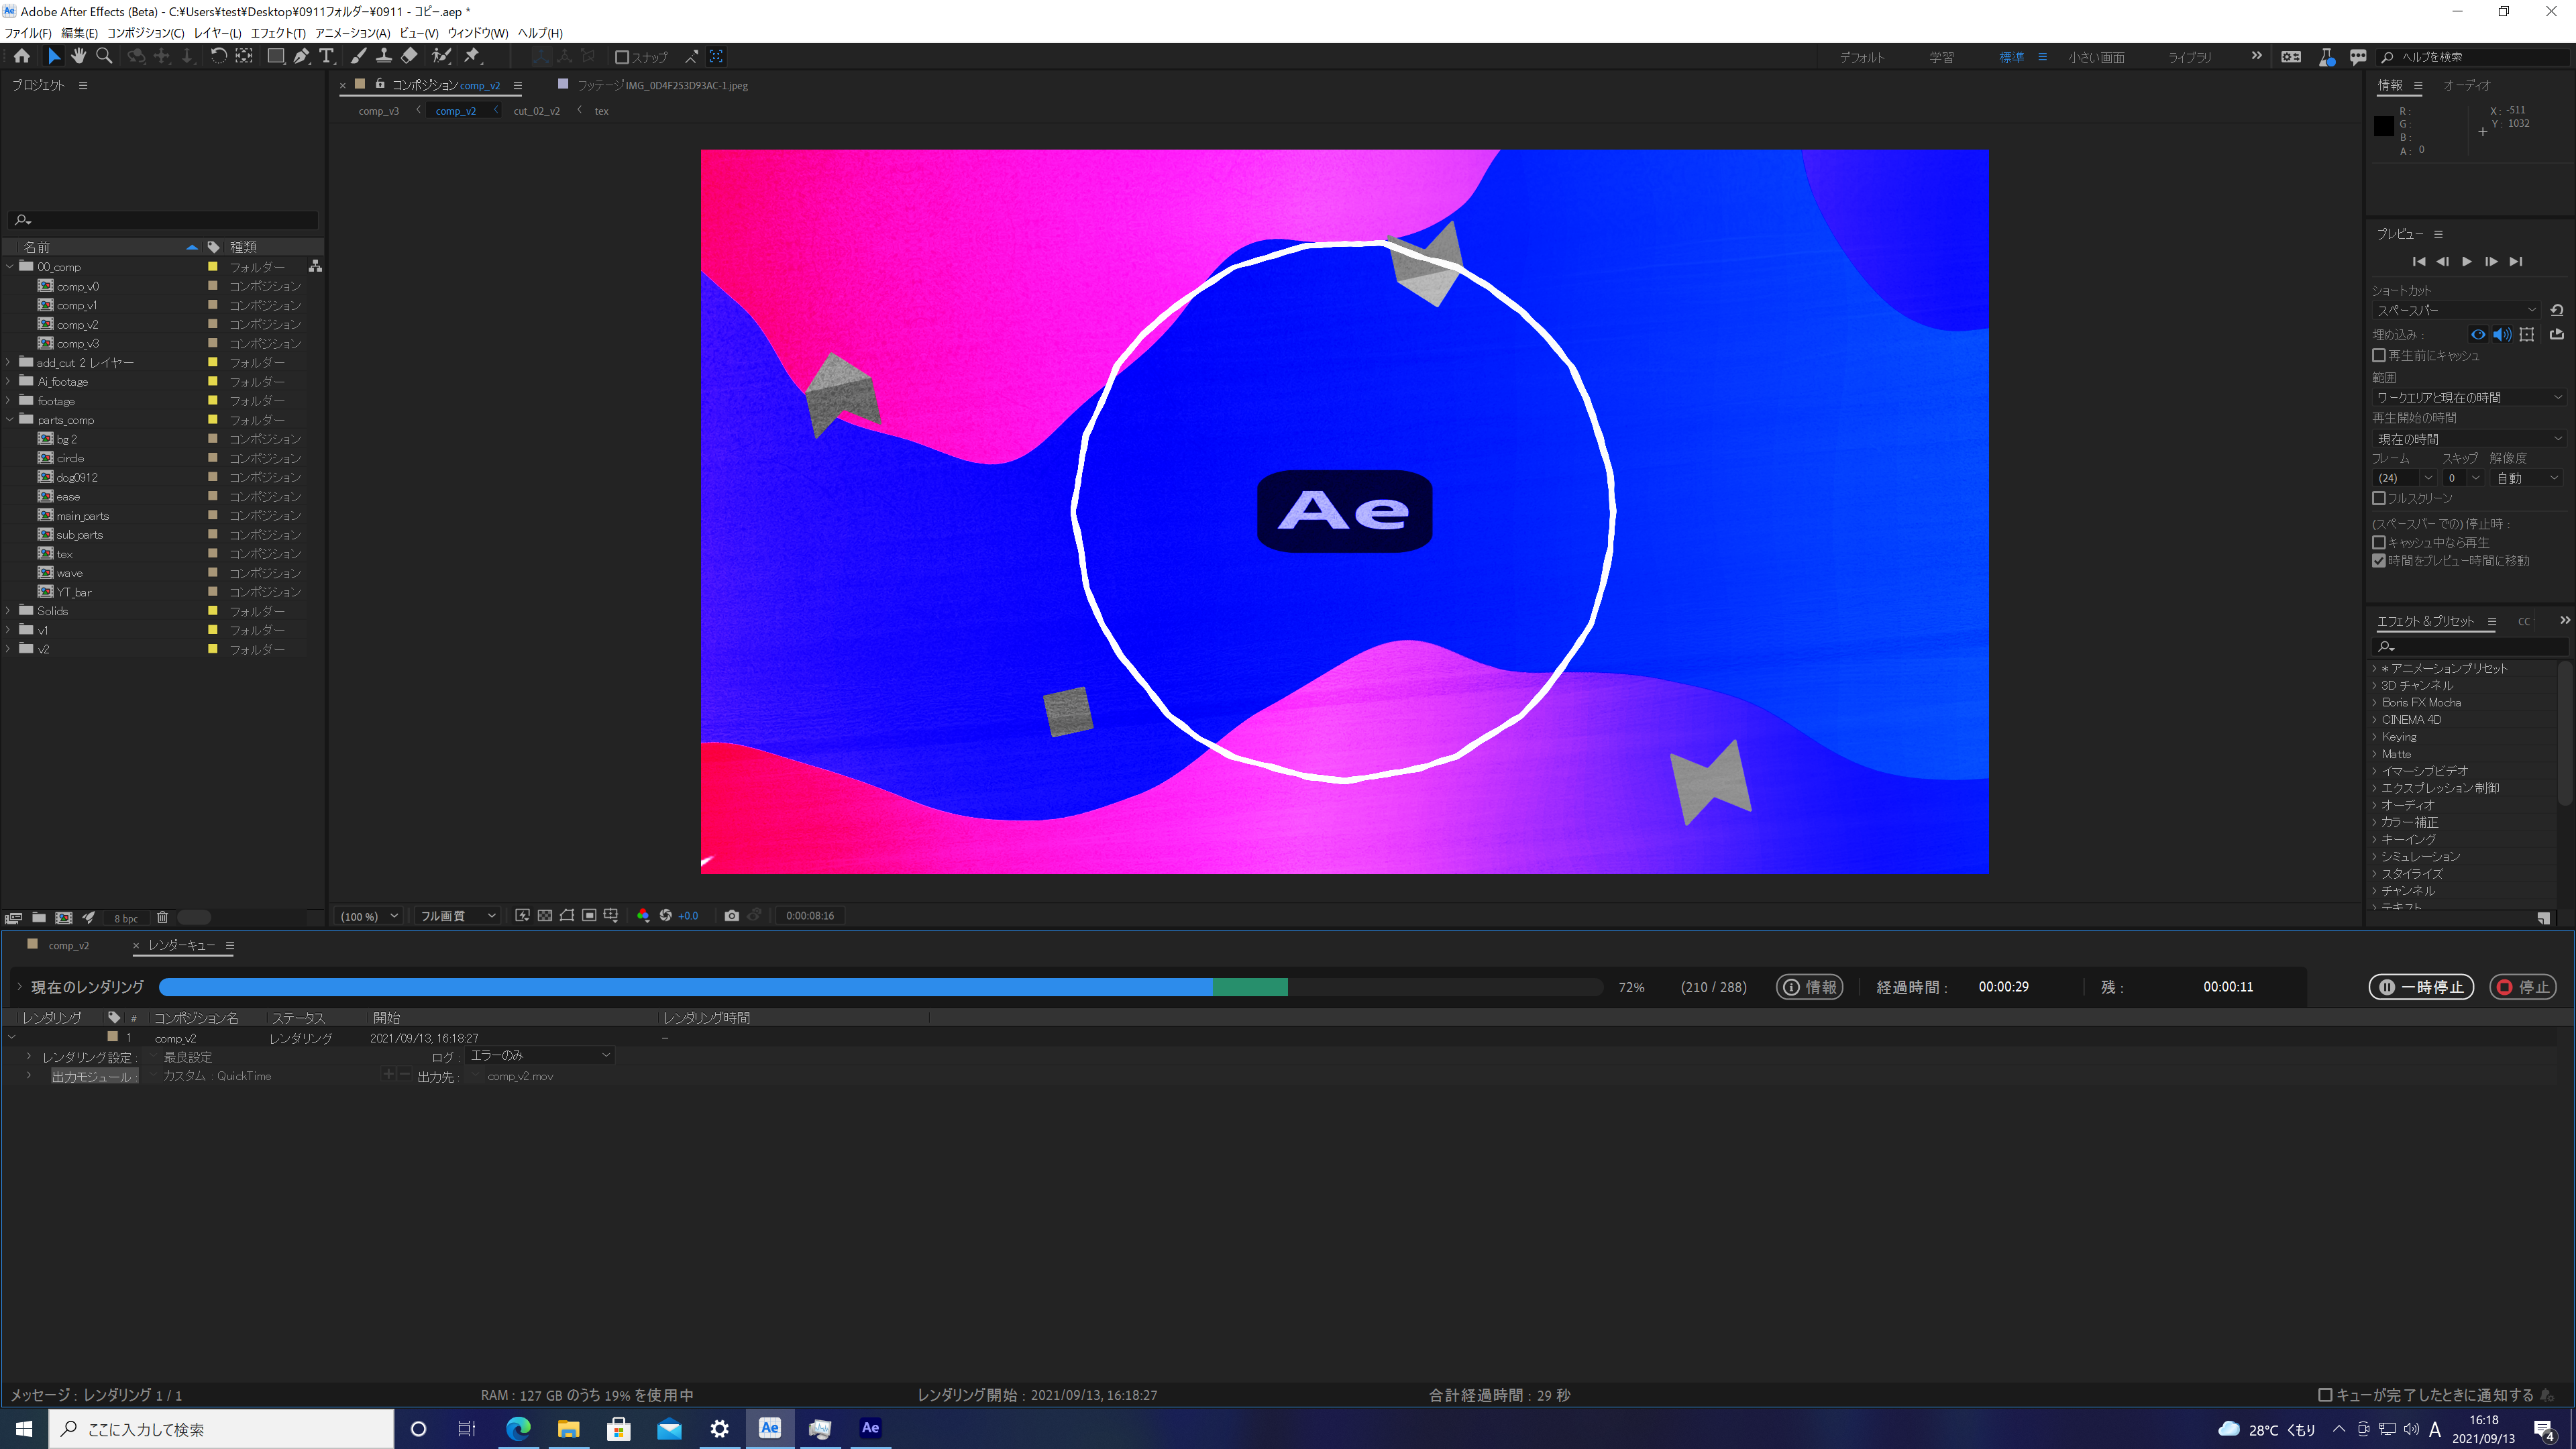Select the Clone Stamp tool
The image size is (2576, 1449).
(383, 56)
